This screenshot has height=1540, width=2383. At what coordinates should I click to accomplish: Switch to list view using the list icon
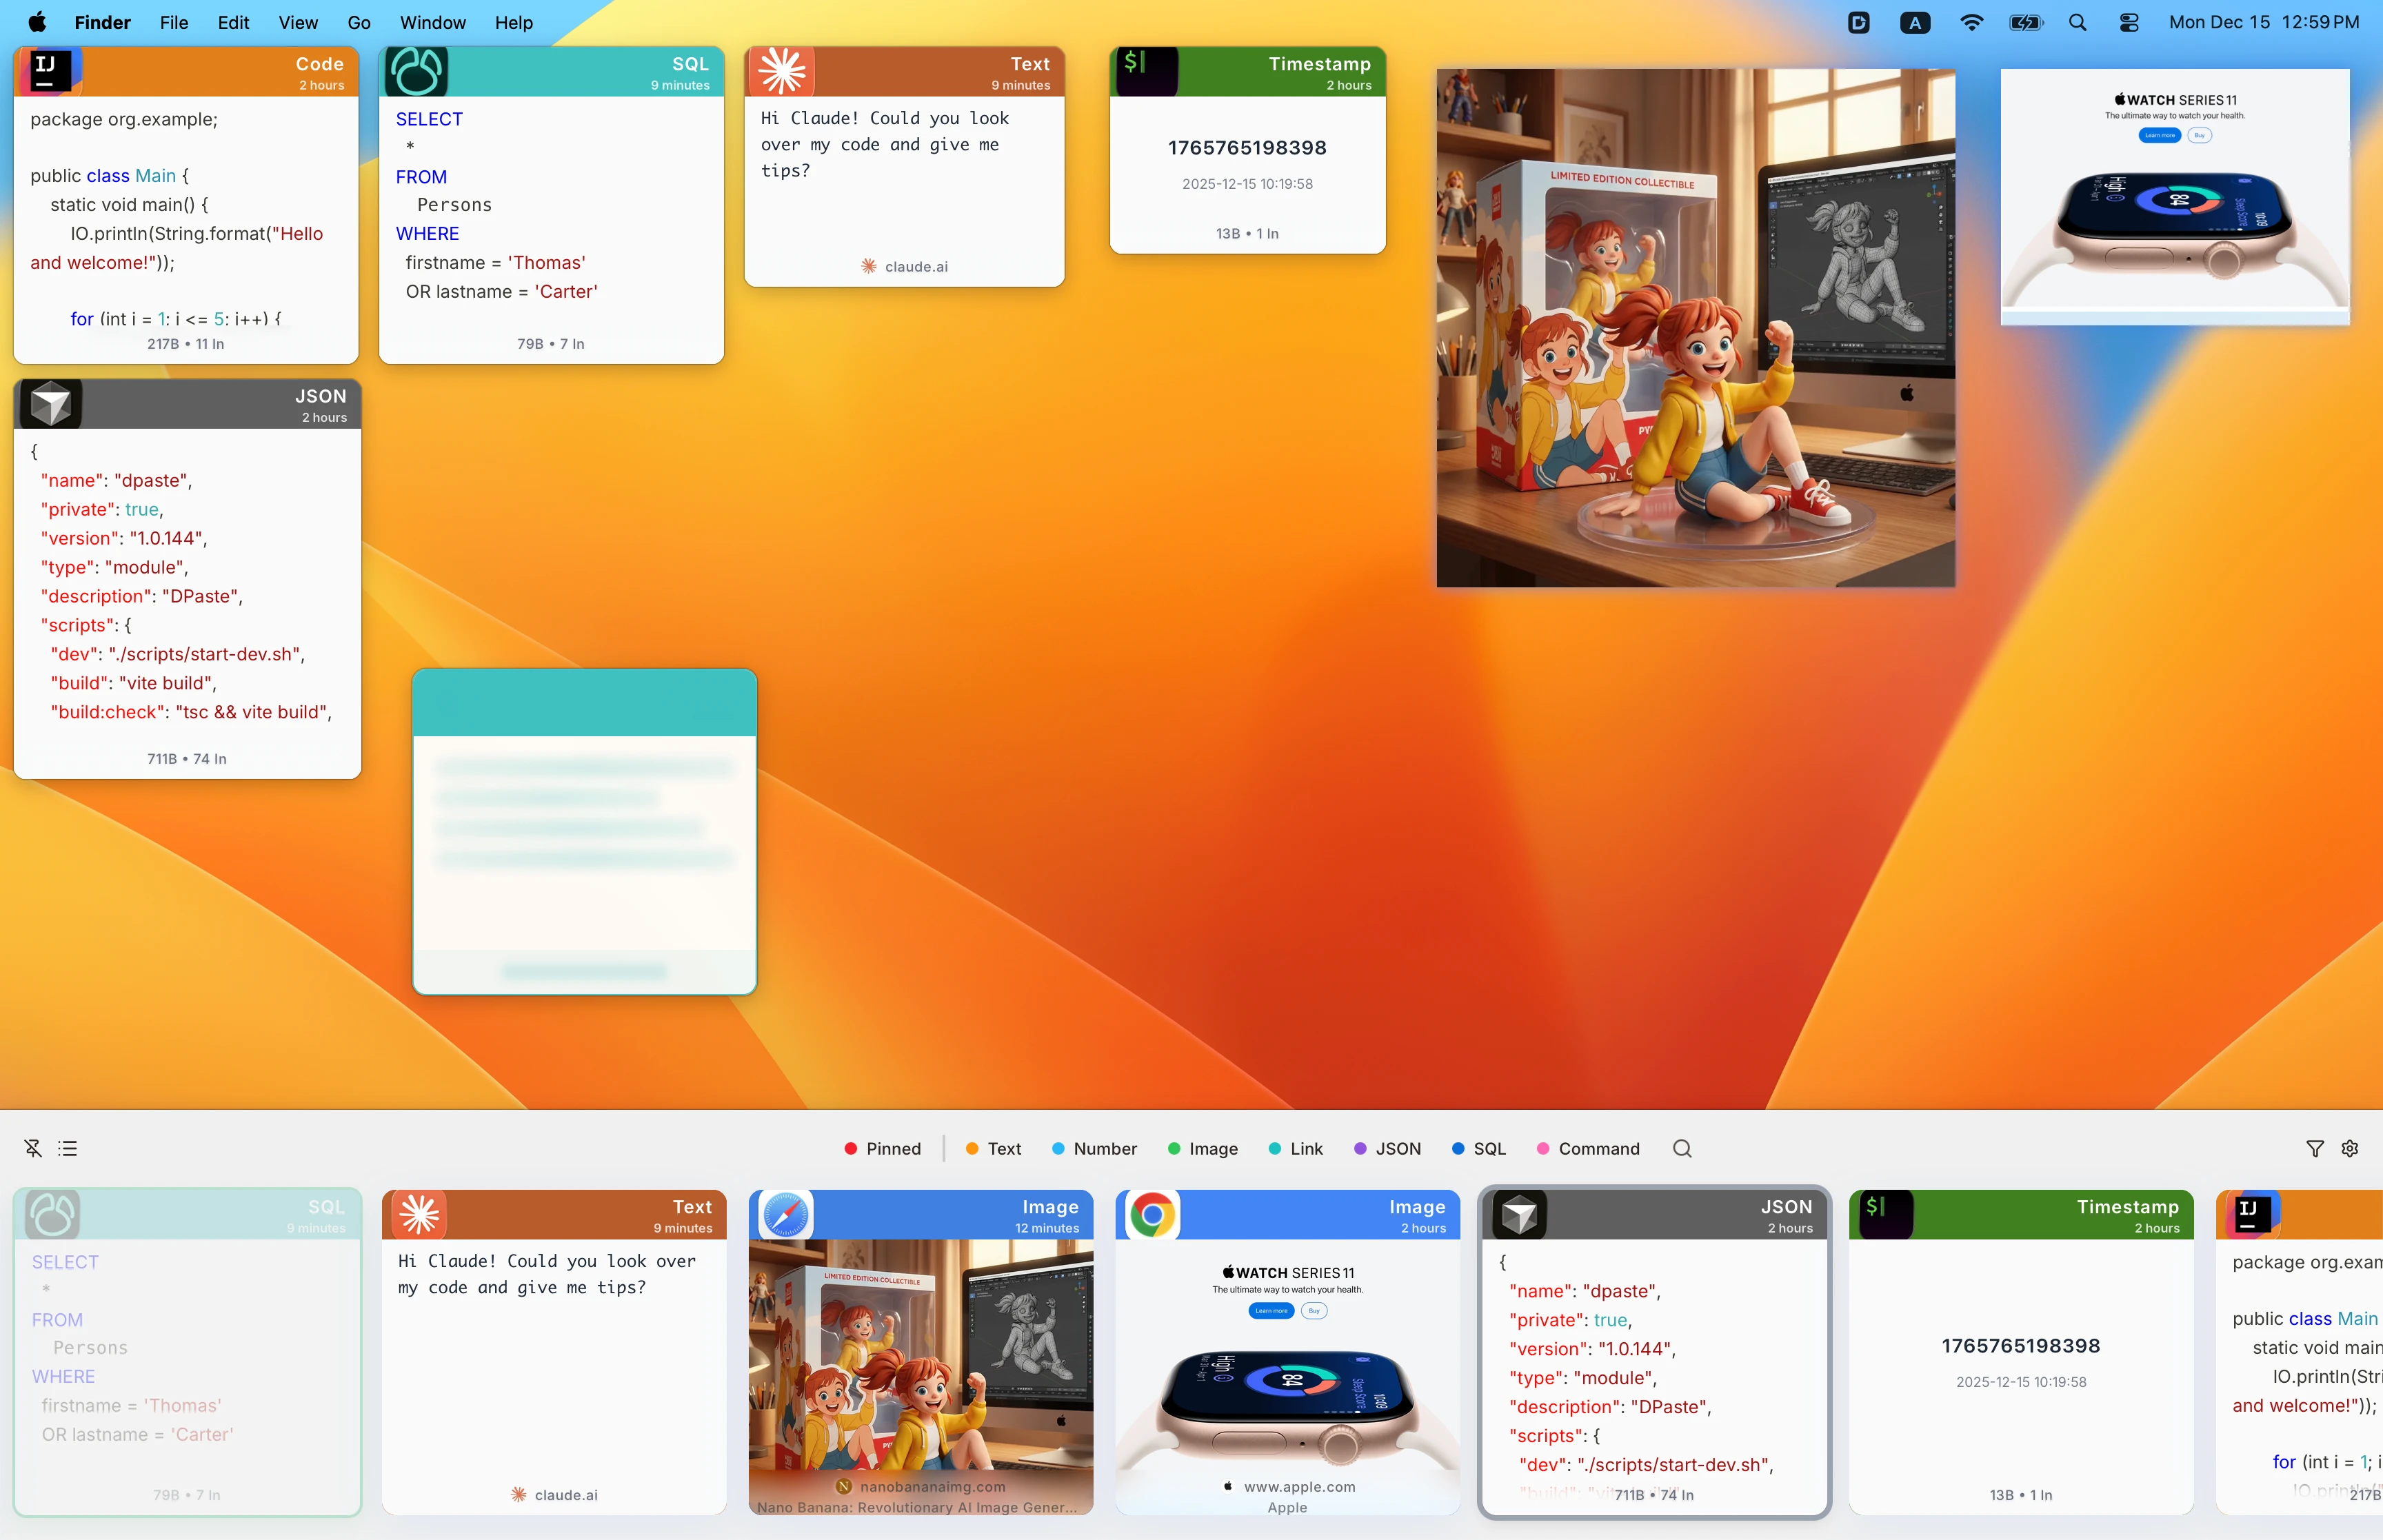click(x=68, y=1147)
